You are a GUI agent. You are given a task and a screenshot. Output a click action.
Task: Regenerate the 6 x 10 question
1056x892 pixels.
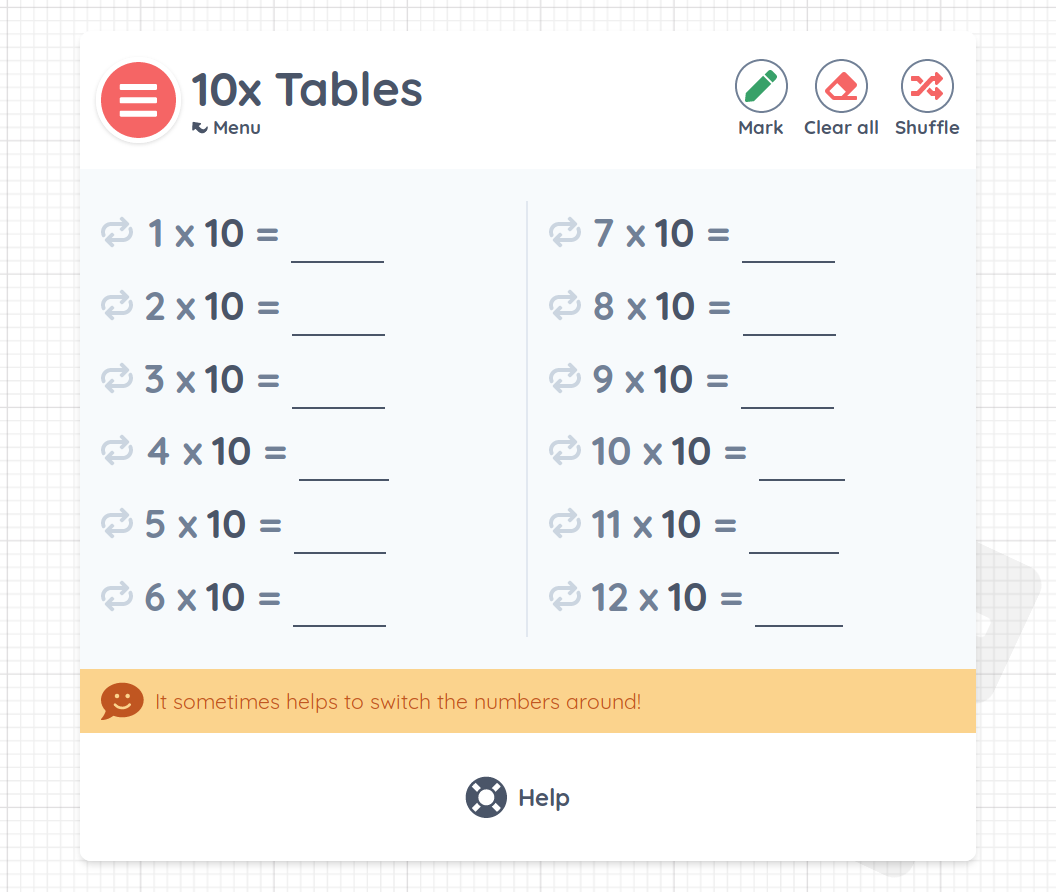click(x=117, y=597)
